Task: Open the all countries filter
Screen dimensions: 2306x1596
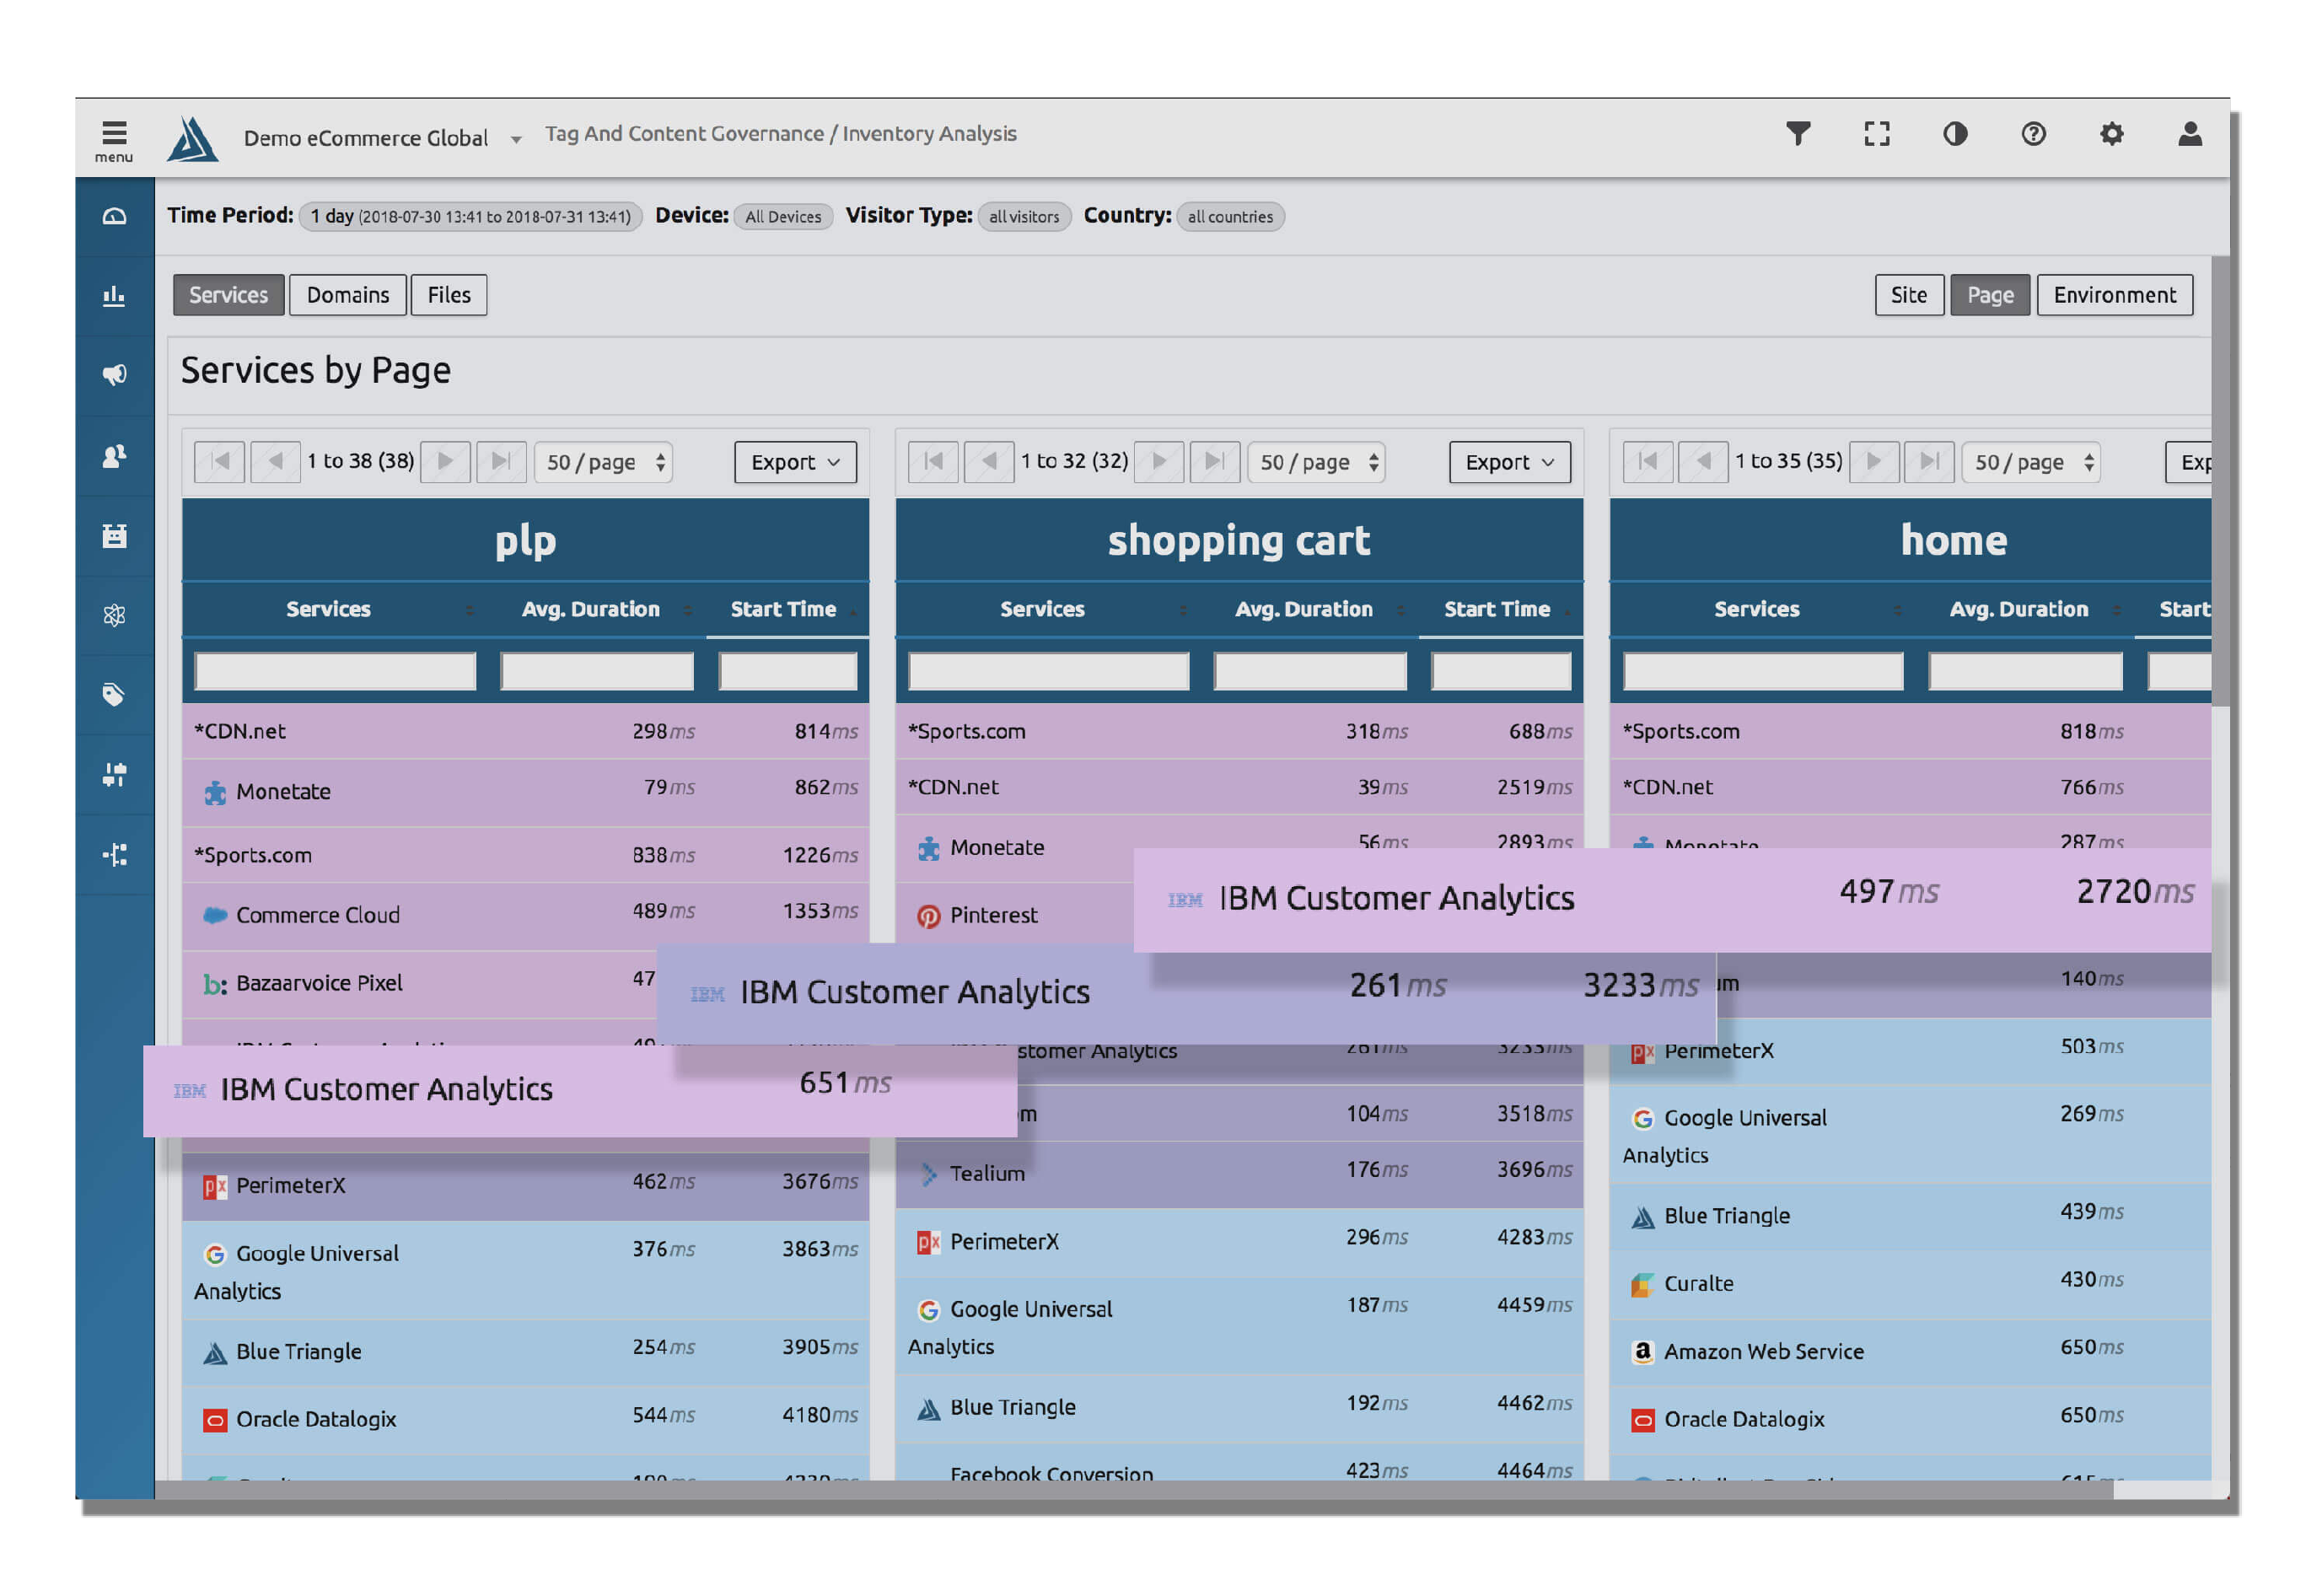Action: click(x=1230, y=216)
